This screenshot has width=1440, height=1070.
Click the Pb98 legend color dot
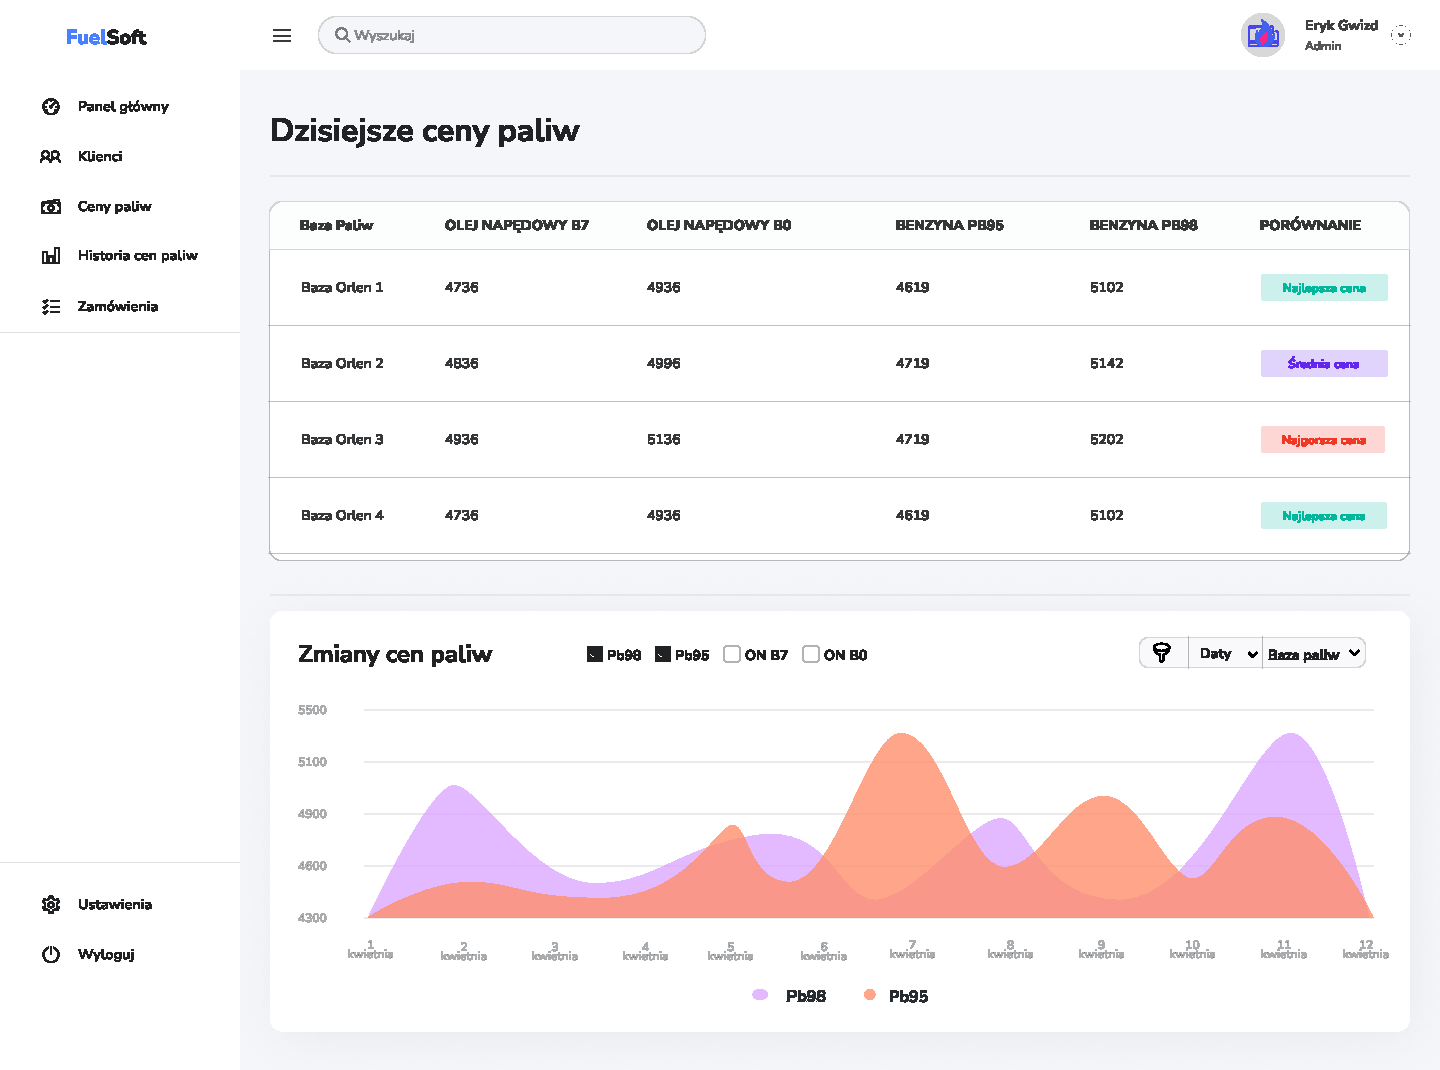[760, 995]
